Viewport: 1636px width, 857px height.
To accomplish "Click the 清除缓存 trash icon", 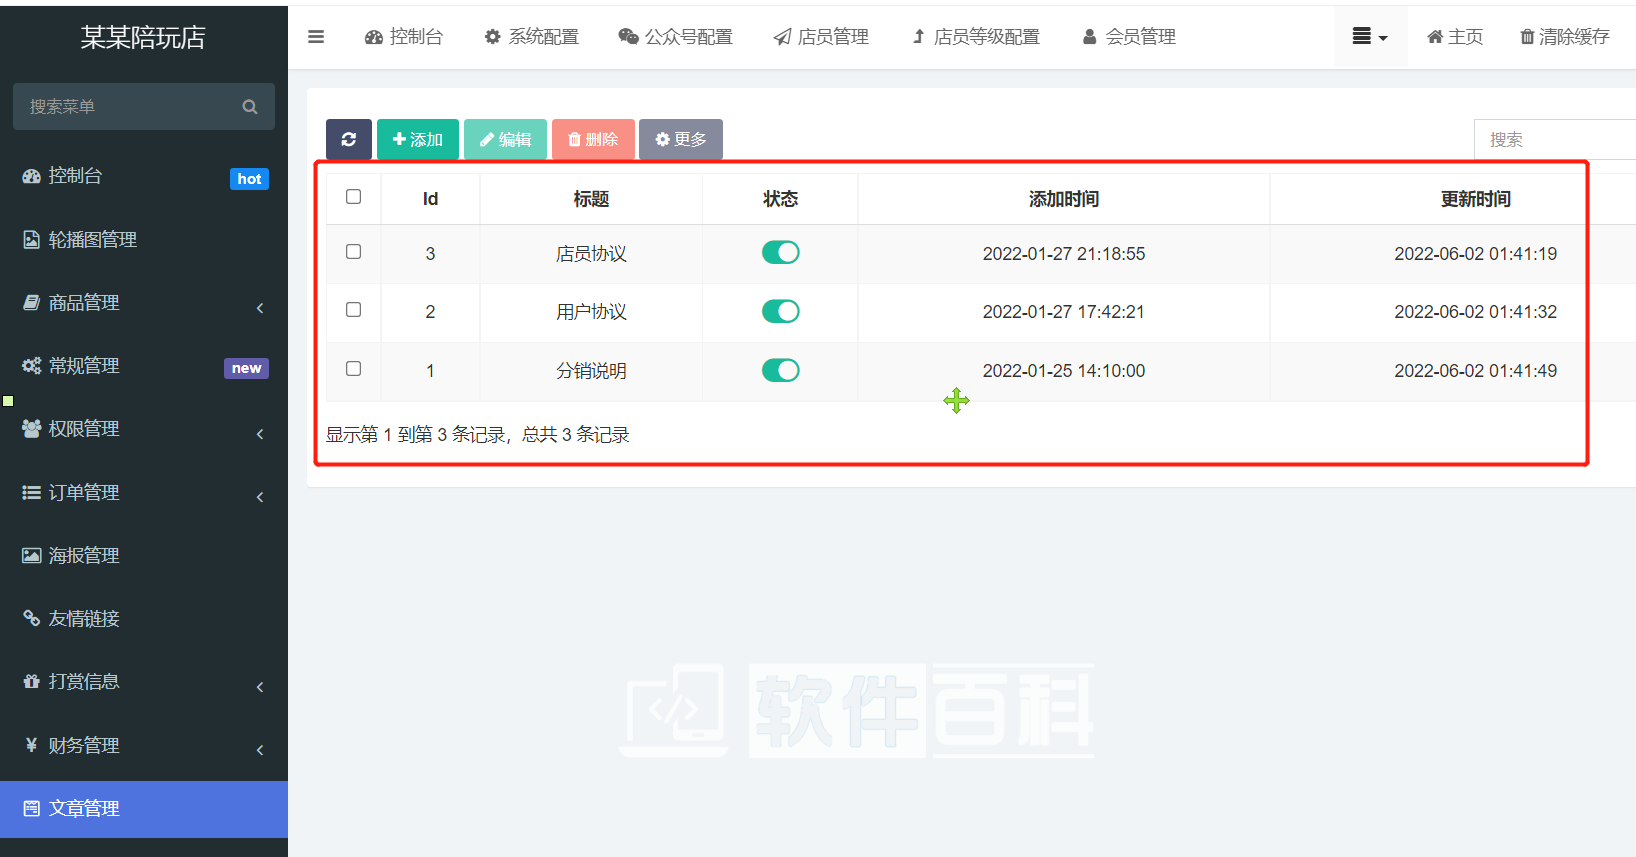I will 1527,37.
